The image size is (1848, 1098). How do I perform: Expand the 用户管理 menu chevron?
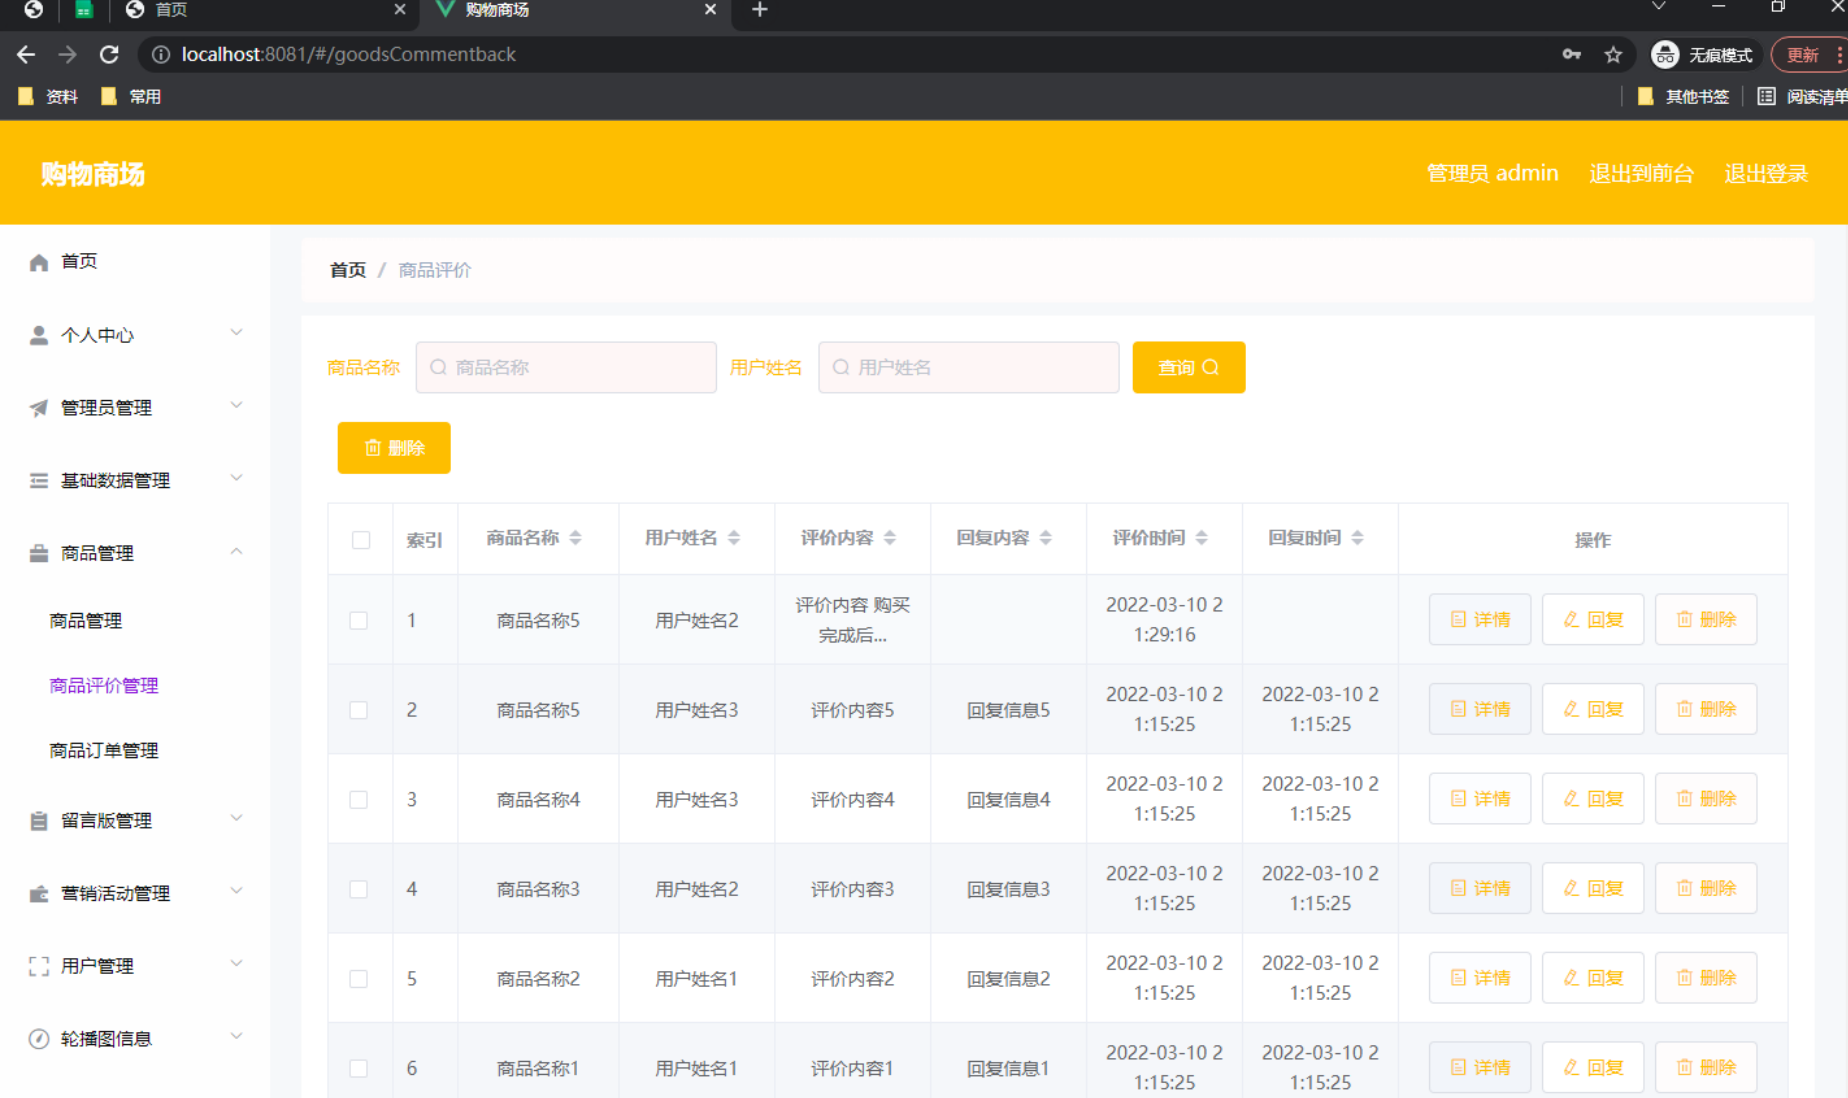[x=237, y=964]
